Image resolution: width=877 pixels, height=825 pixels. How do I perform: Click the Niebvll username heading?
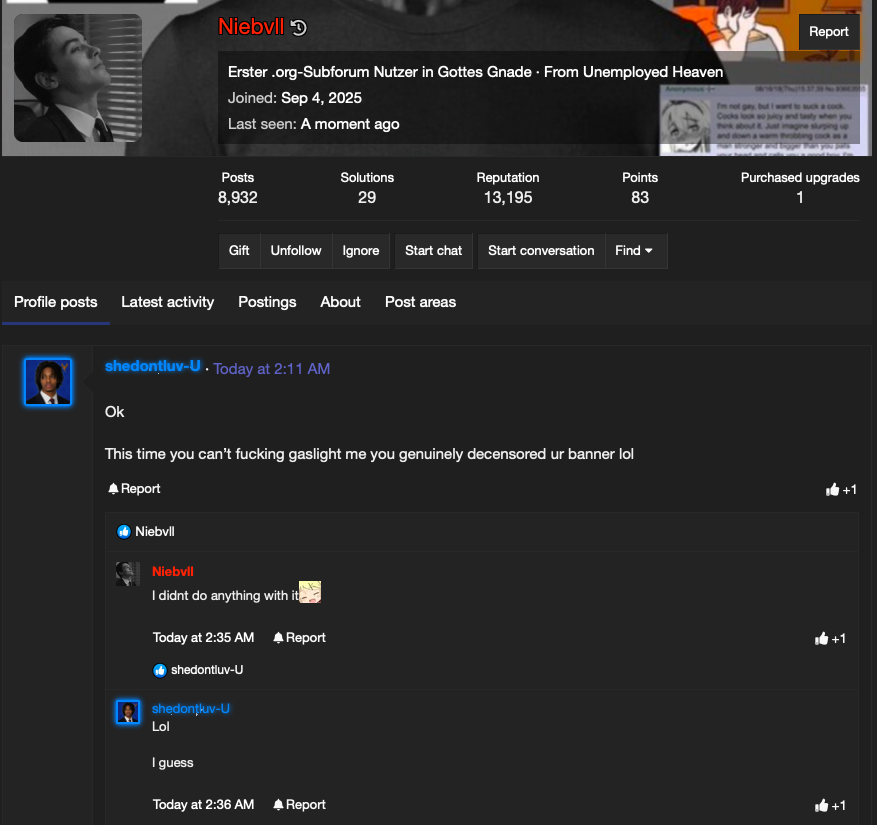[251, 26]
